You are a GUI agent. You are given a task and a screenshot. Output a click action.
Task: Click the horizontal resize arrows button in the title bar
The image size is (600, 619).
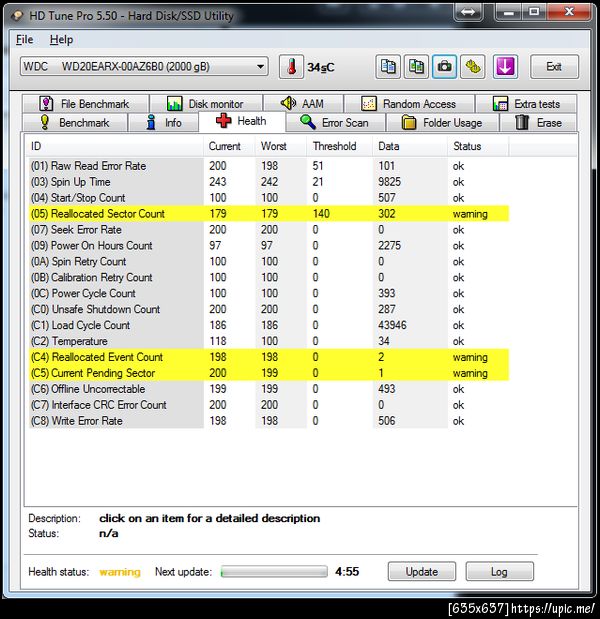click(468, 12)
